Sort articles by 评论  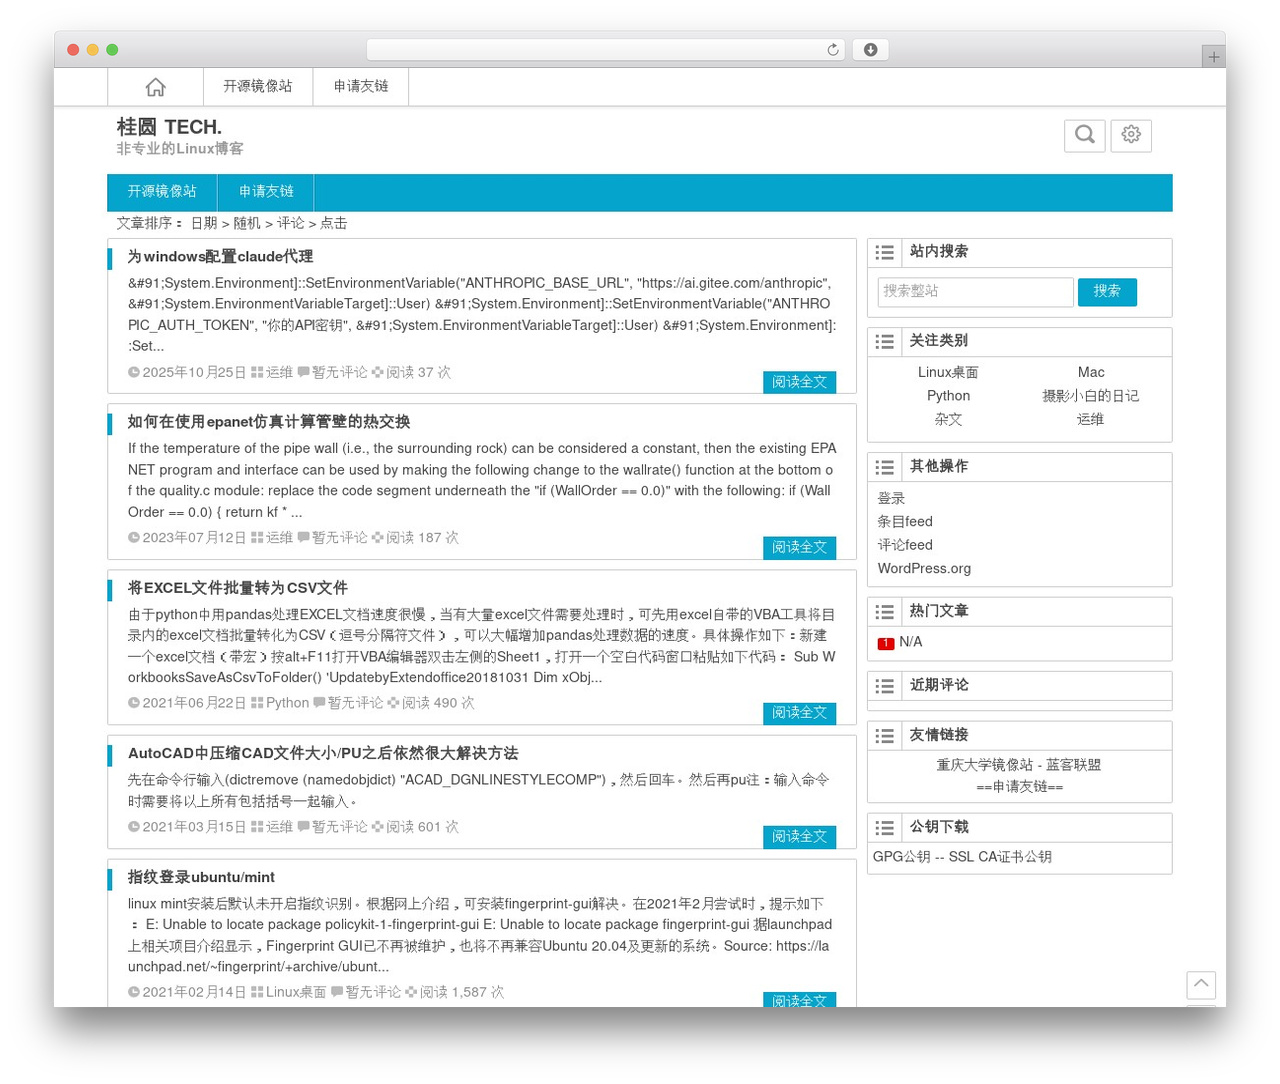pos(290,223)
